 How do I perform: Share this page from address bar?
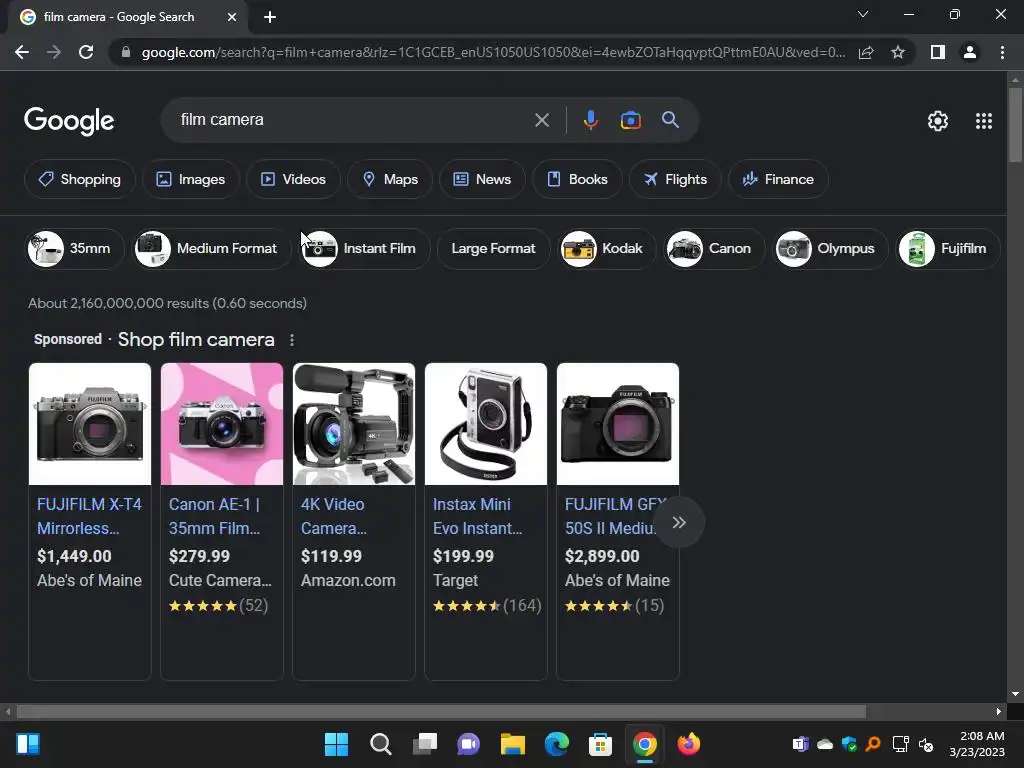[866, 52]
